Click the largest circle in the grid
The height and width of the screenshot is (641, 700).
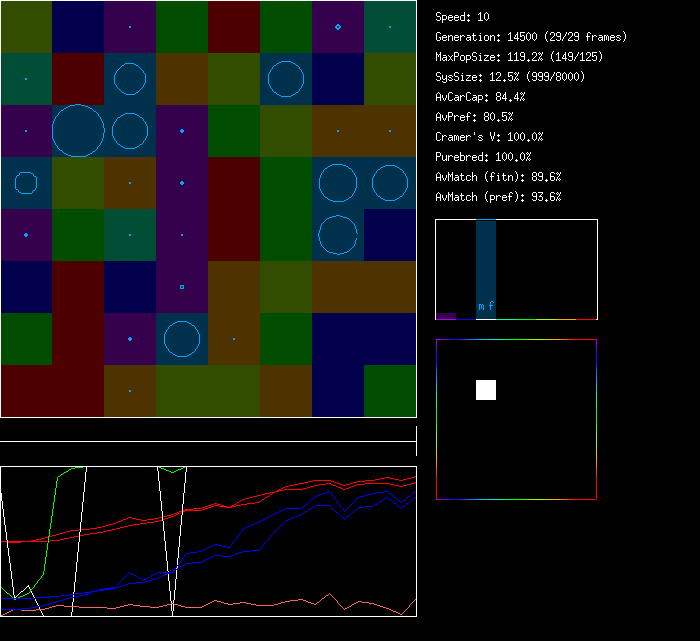point(78,131)
